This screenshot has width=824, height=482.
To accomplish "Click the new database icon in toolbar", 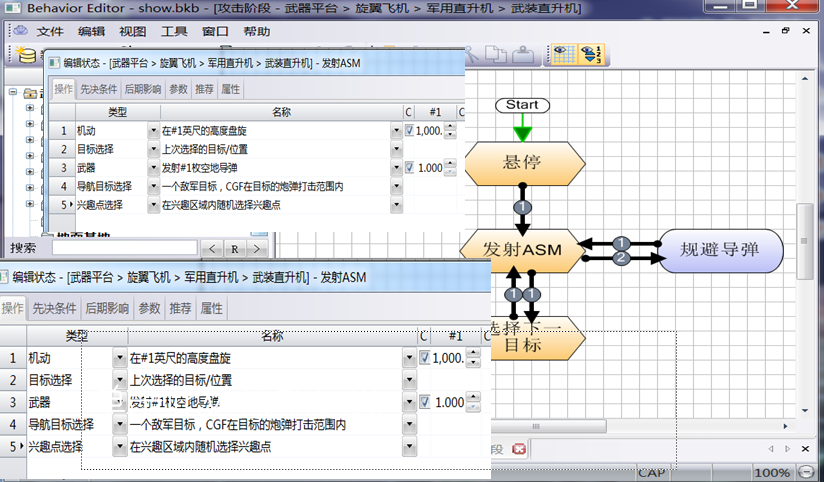I will click(x=26, y=54).
